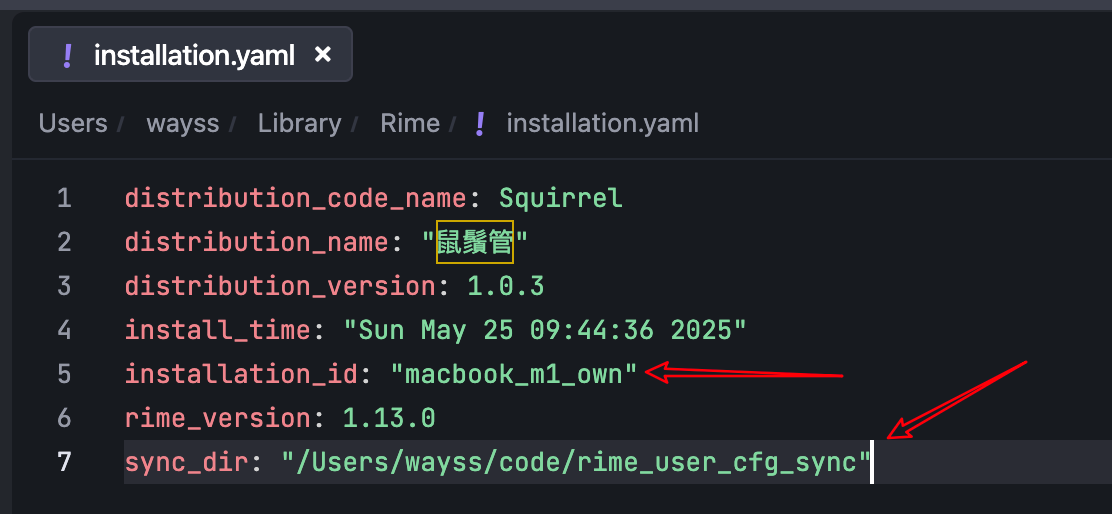Image resolution: width=1112 pixels, height=514 pixels.
Task: Click the distribution_name key
Action: [x=257, y=242]
